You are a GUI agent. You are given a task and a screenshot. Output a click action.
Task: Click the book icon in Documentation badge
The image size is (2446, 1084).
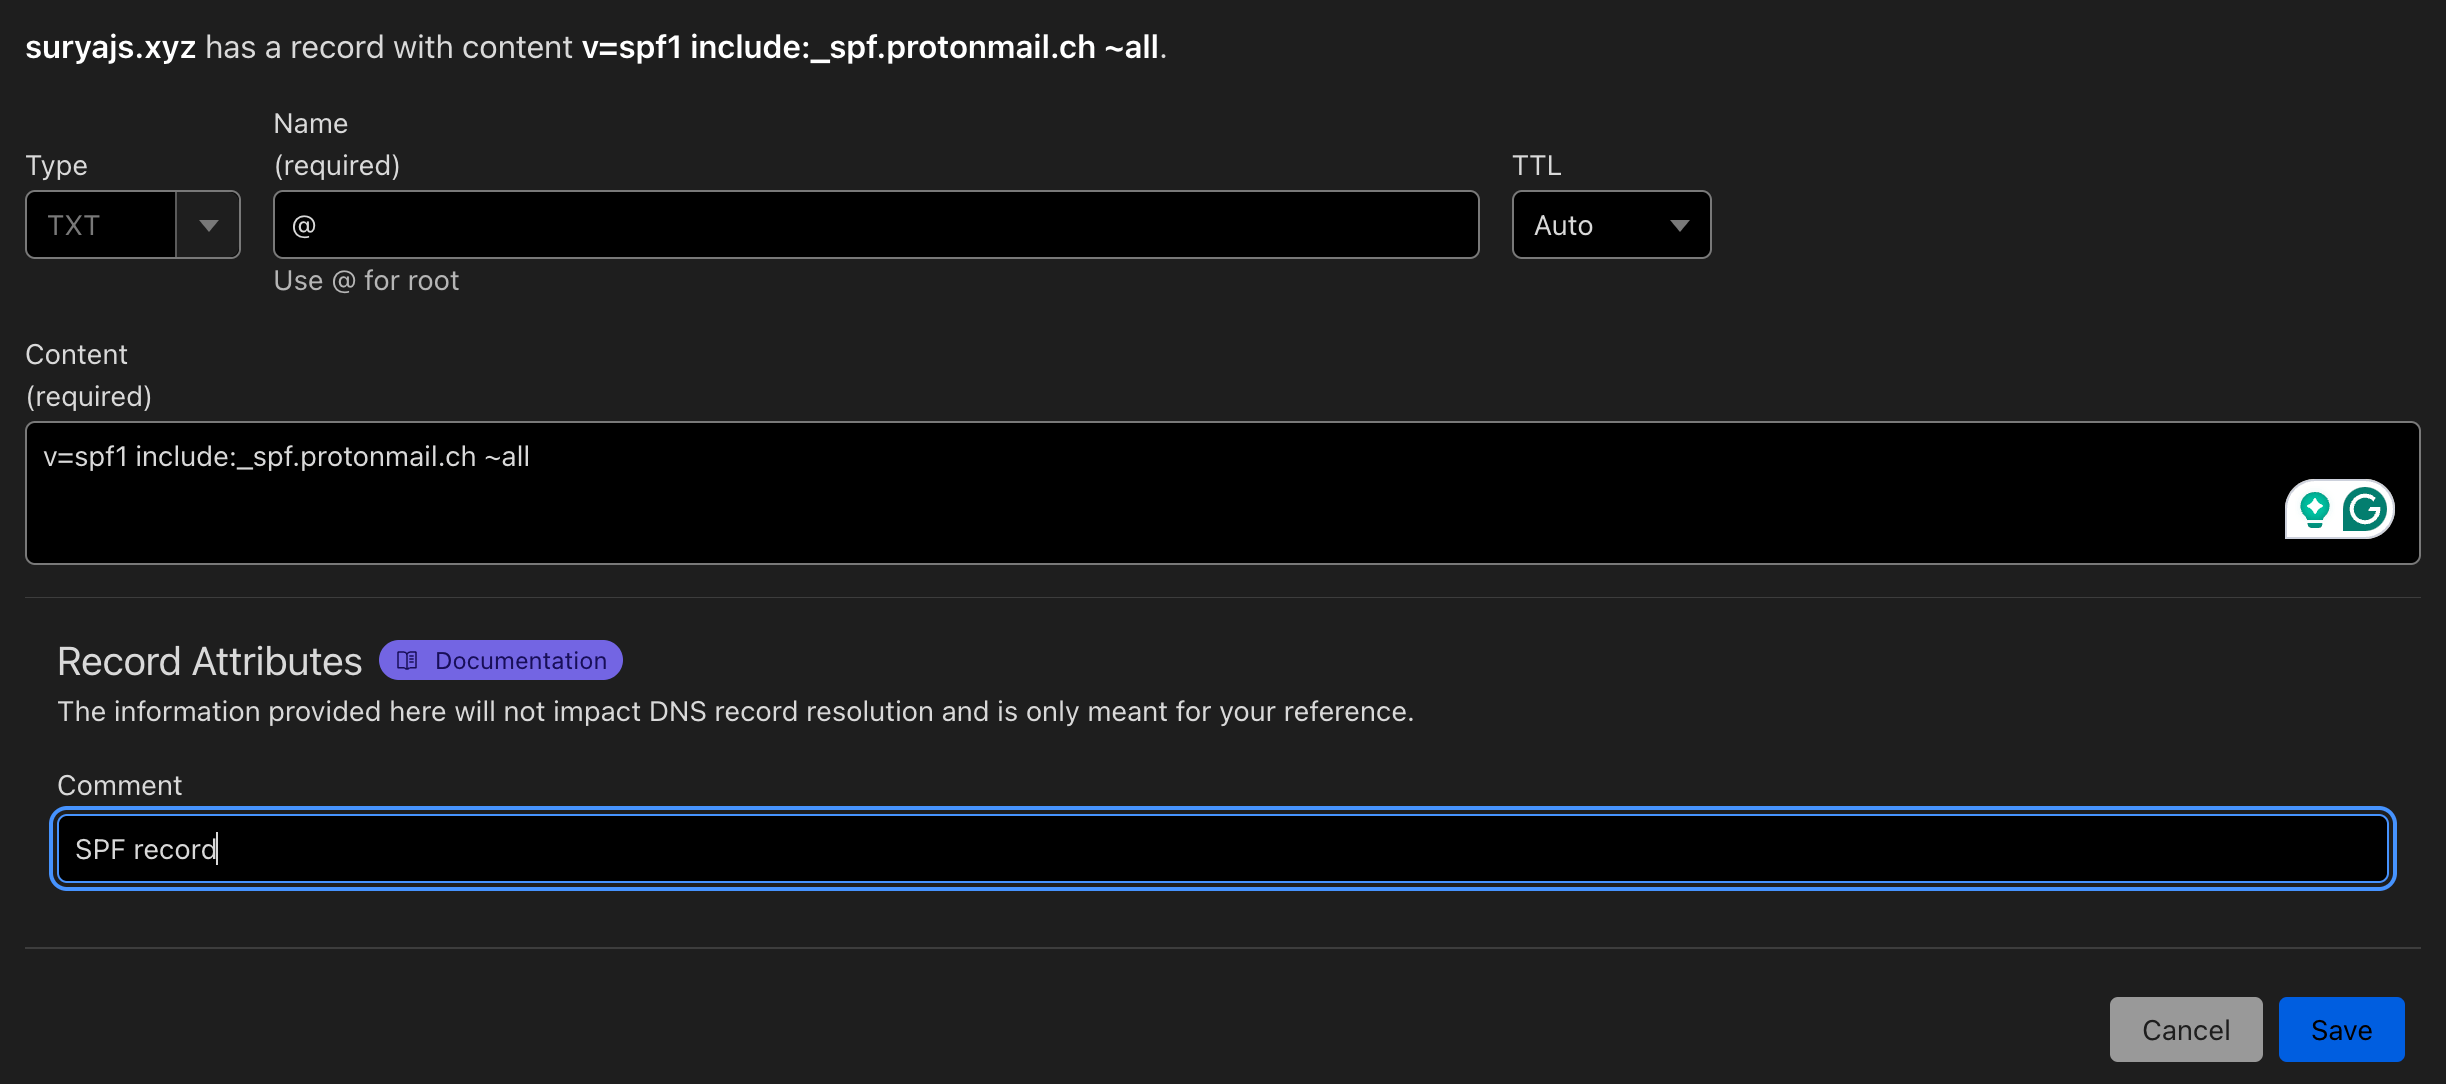click(x=407, y=660)
